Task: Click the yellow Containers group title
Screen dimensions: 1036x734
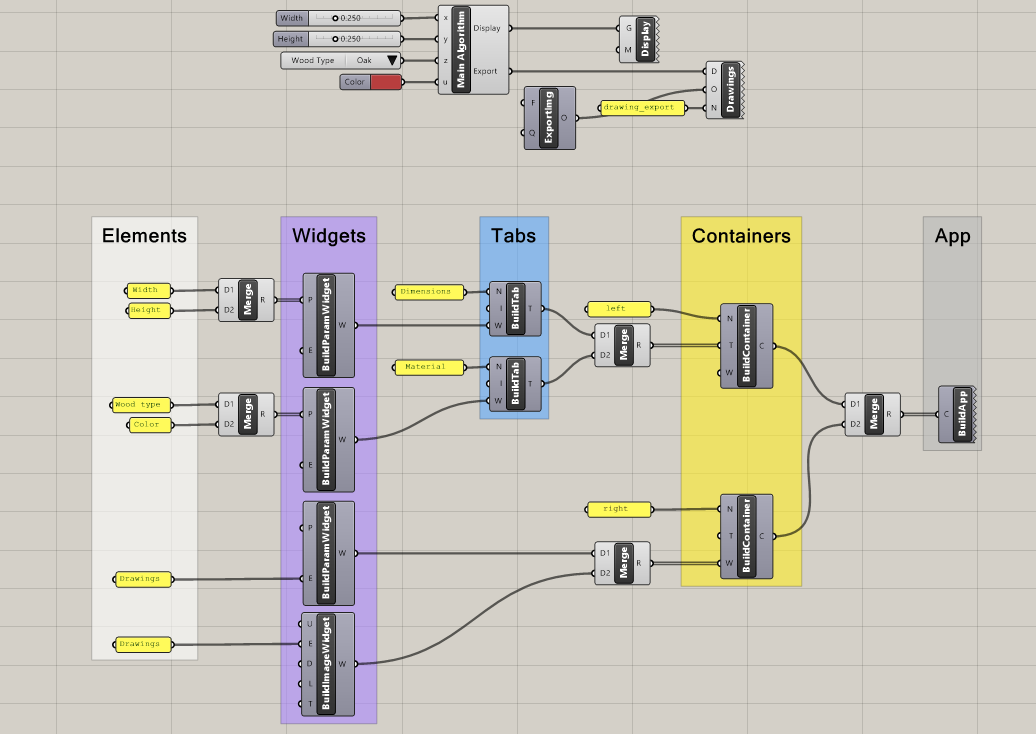Action: point(740,236)
